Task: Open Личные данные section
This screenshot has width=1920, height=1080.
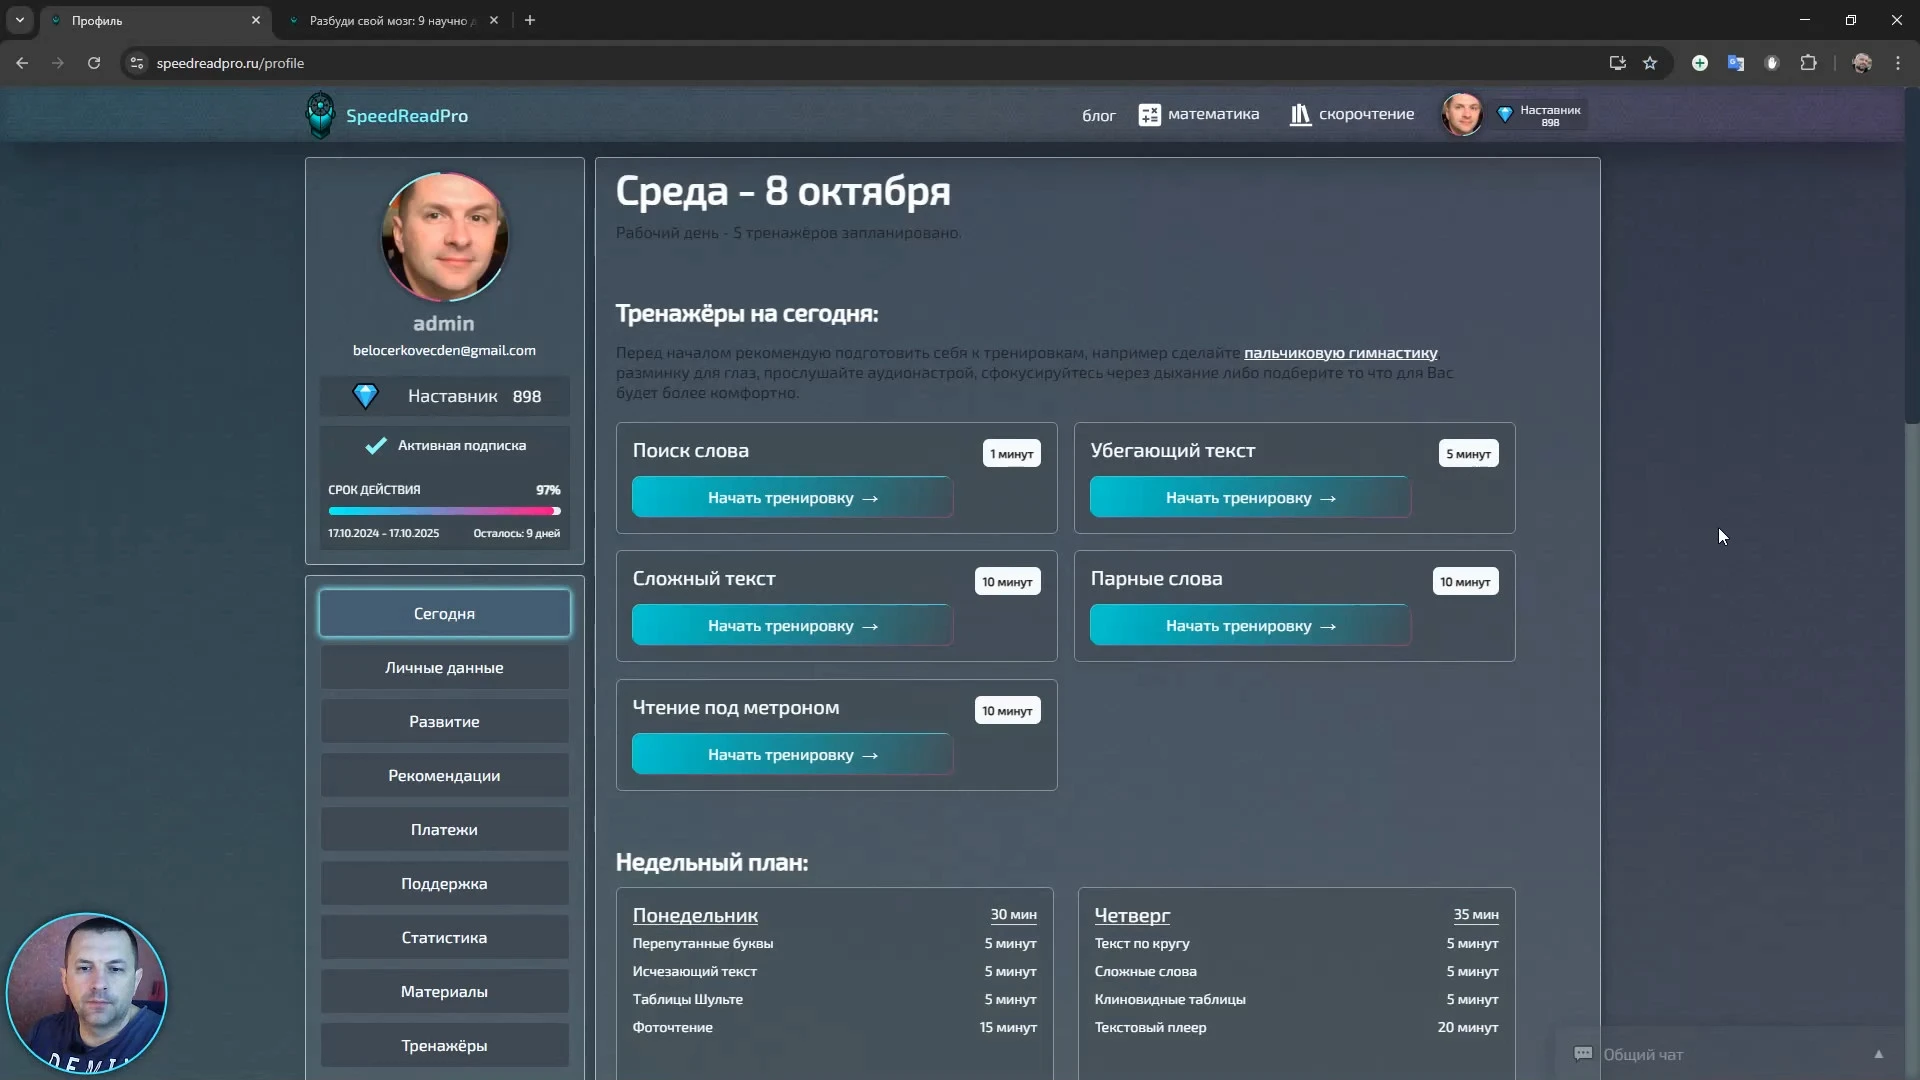Action: coord(445,667)
